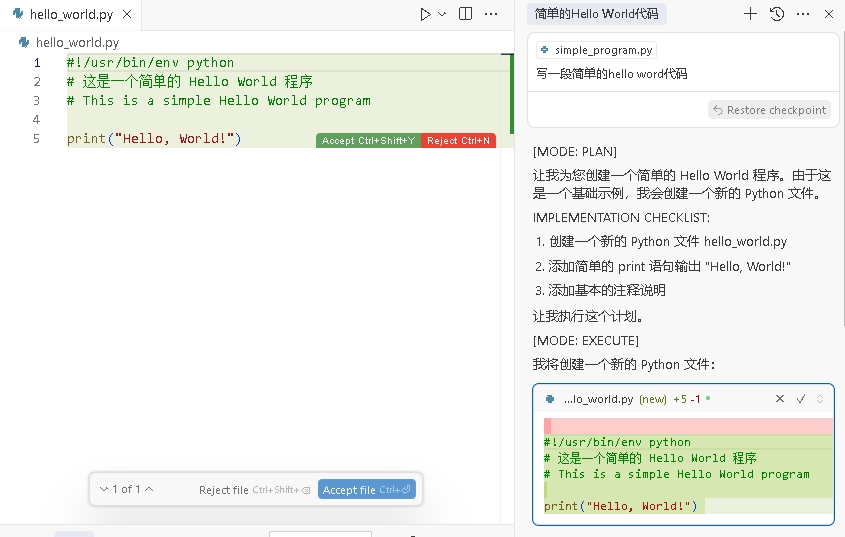
Task: Click print("Hello, World!") line in editor
Action: [x=154, y=139]
